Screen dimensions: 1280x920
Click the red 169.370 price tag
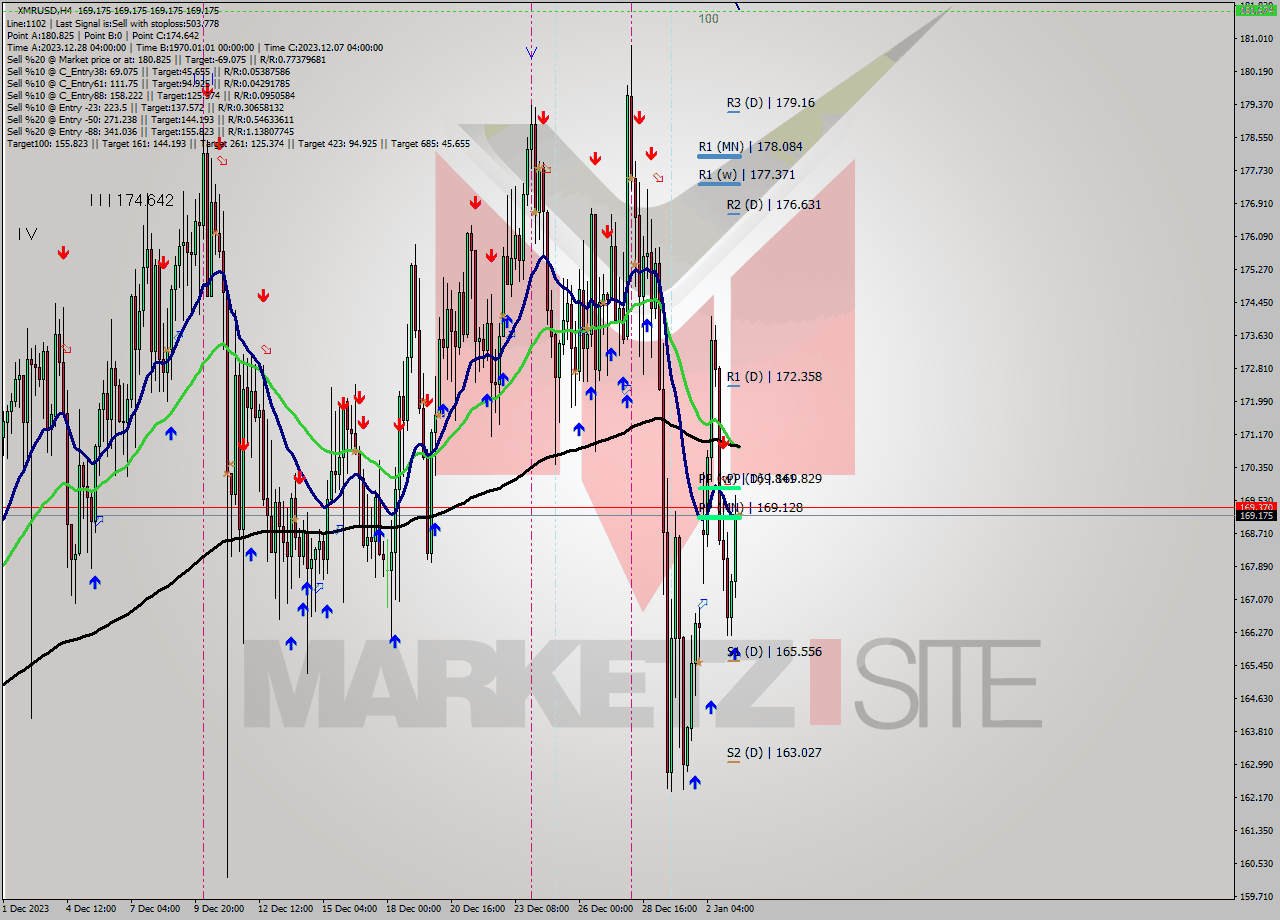pos(1256,506)
